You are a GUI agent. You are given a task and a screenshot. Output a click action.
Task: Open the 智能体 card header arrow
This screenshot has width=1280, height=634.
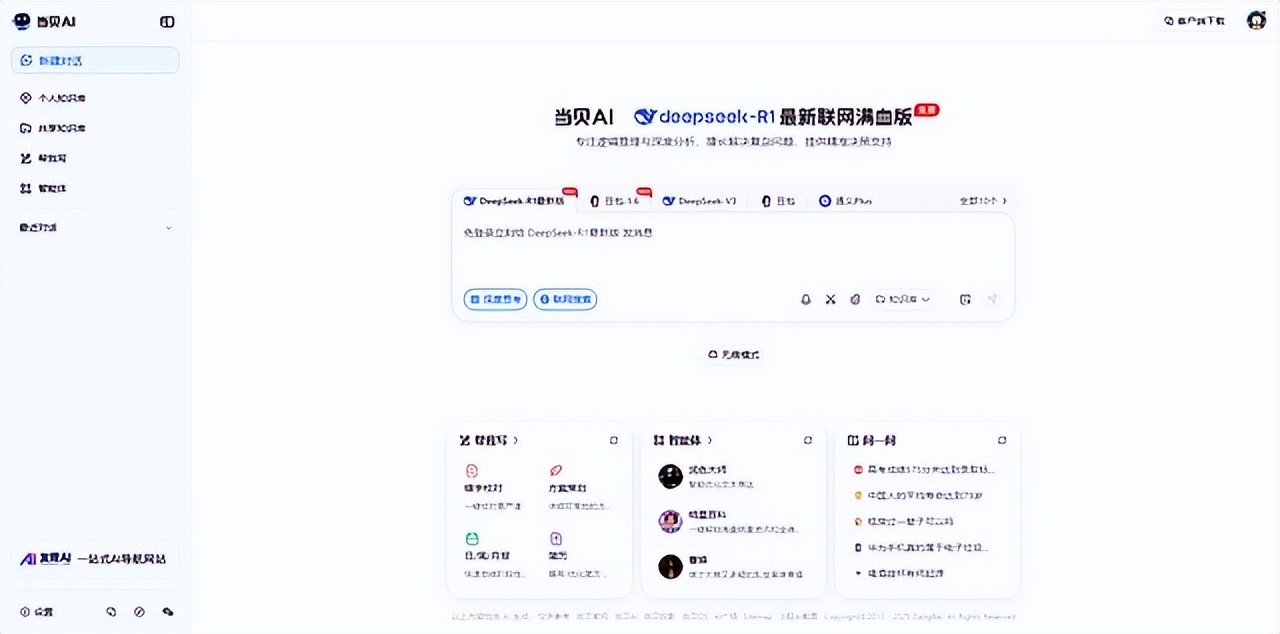710,440
